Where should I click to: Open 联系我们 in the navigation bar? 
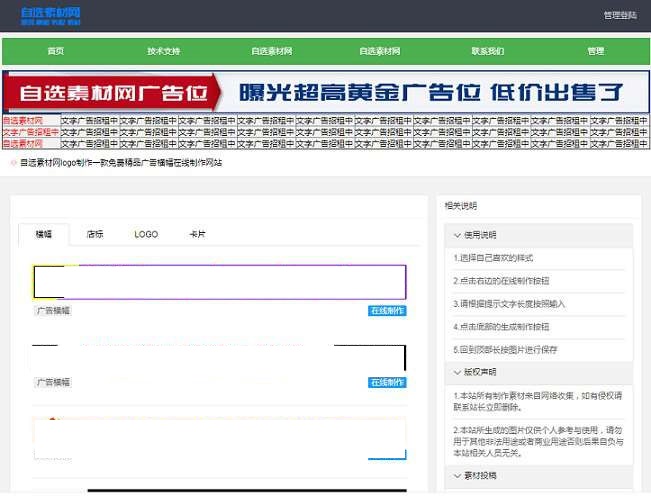tap(487, 51)
